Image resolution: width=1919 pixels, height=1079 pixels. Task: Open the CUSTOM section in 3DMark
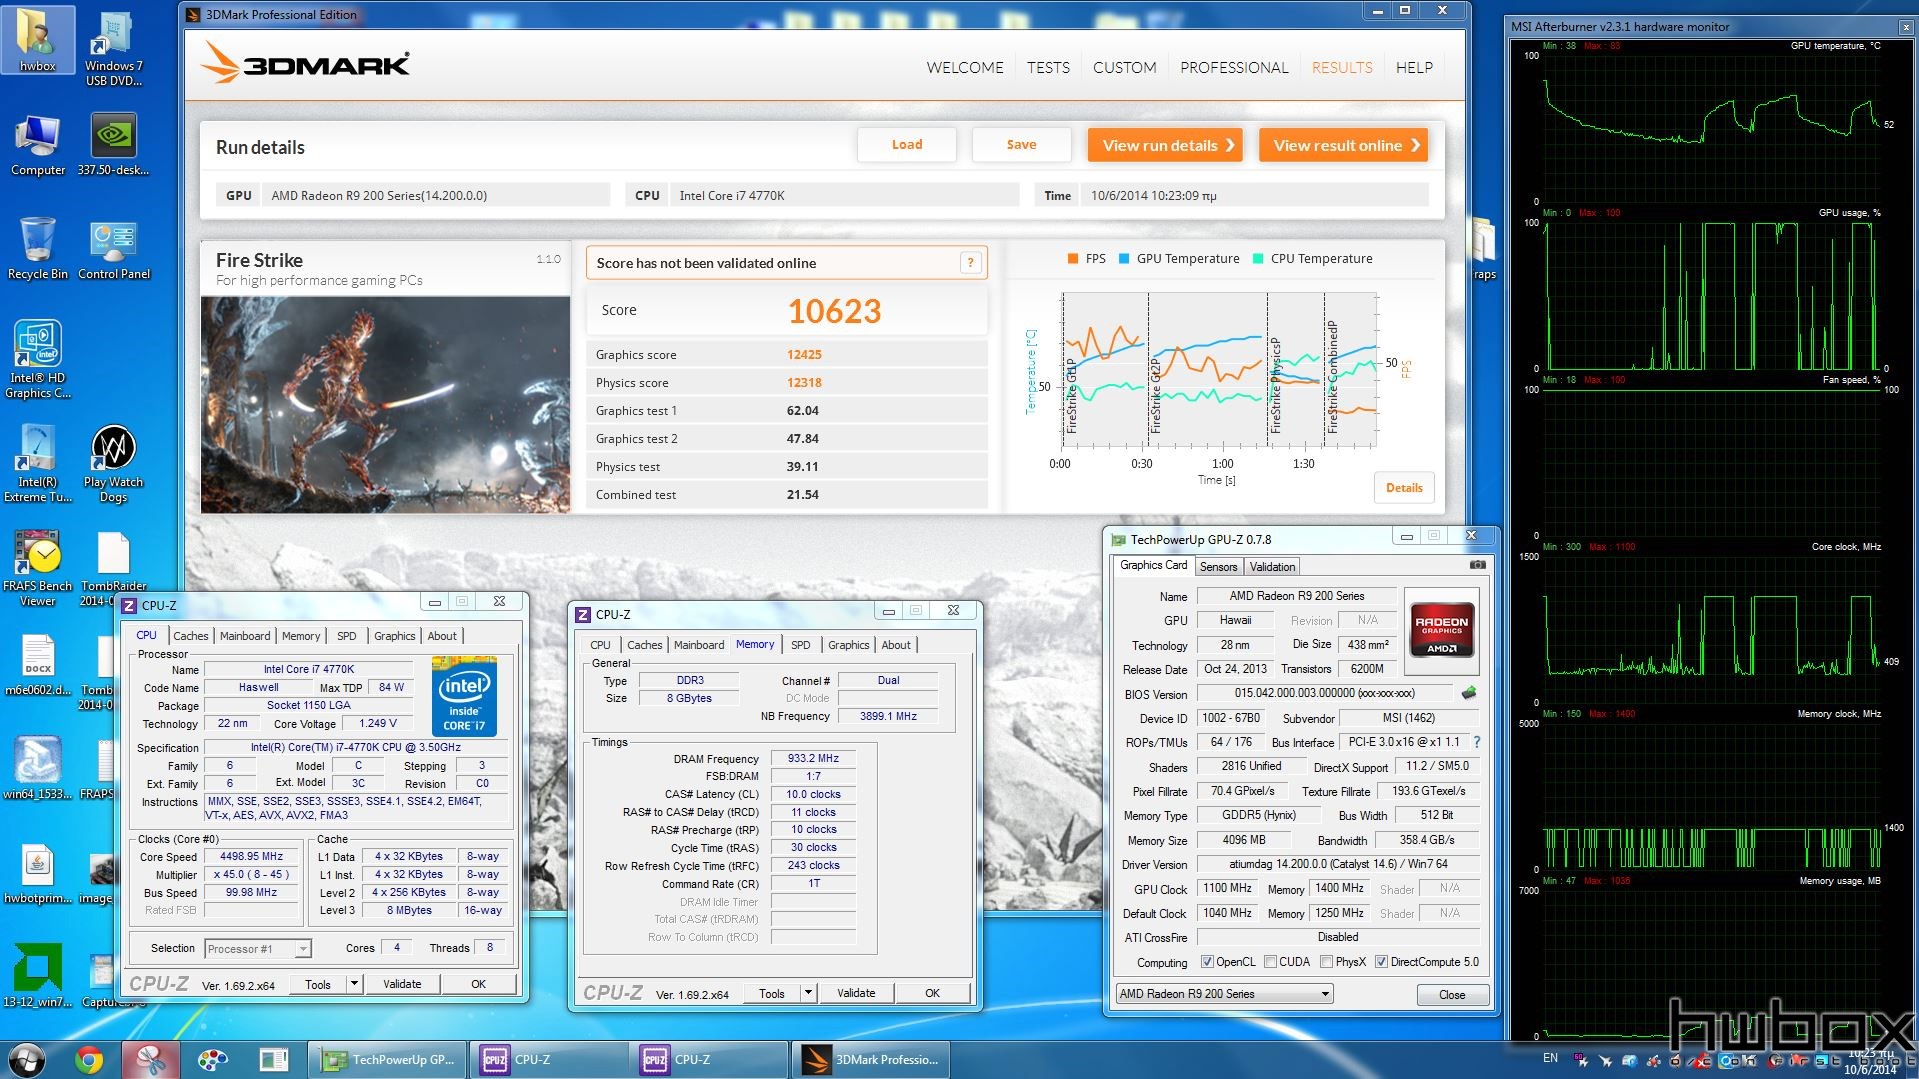coord(1124,67)
